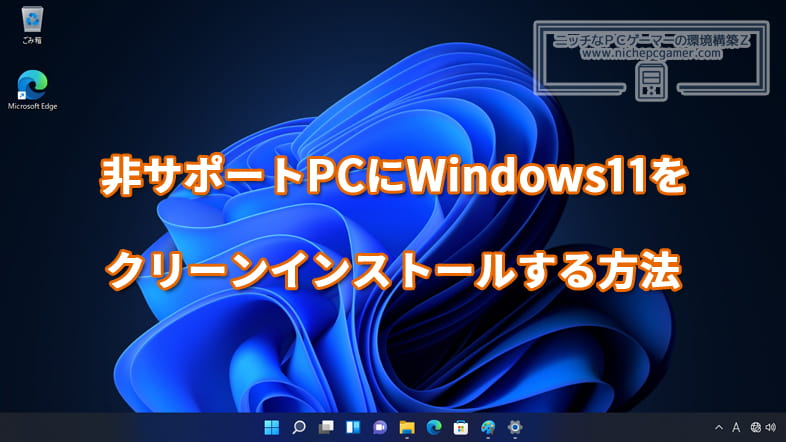Open File Explorer from the taskbar
This screenshot has height=442, width=786.
click(x=407, y=427)
